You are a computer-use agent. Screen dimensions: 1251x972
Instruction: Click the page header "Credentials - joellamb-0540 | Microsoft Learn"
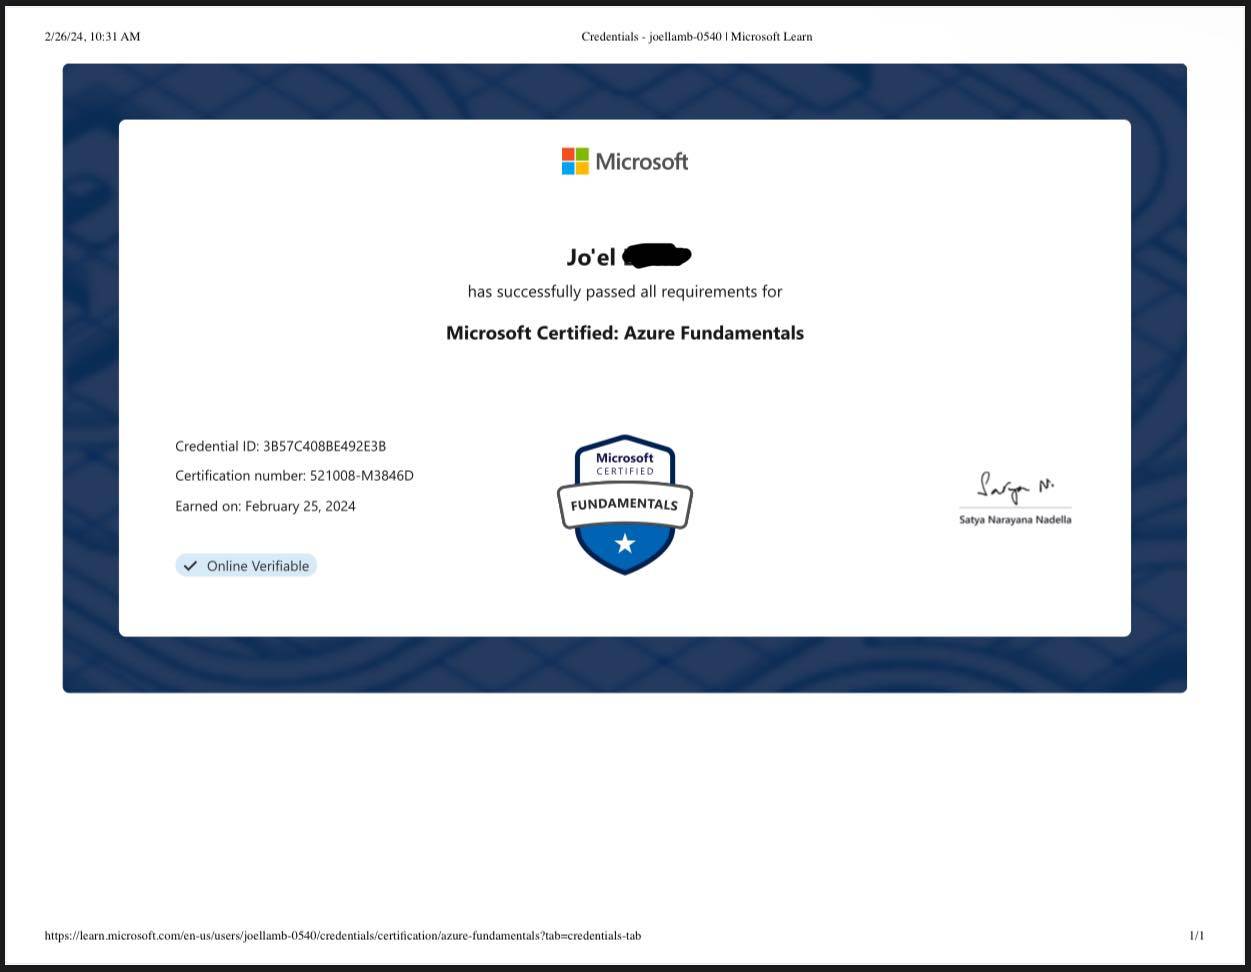click(697, 37)
